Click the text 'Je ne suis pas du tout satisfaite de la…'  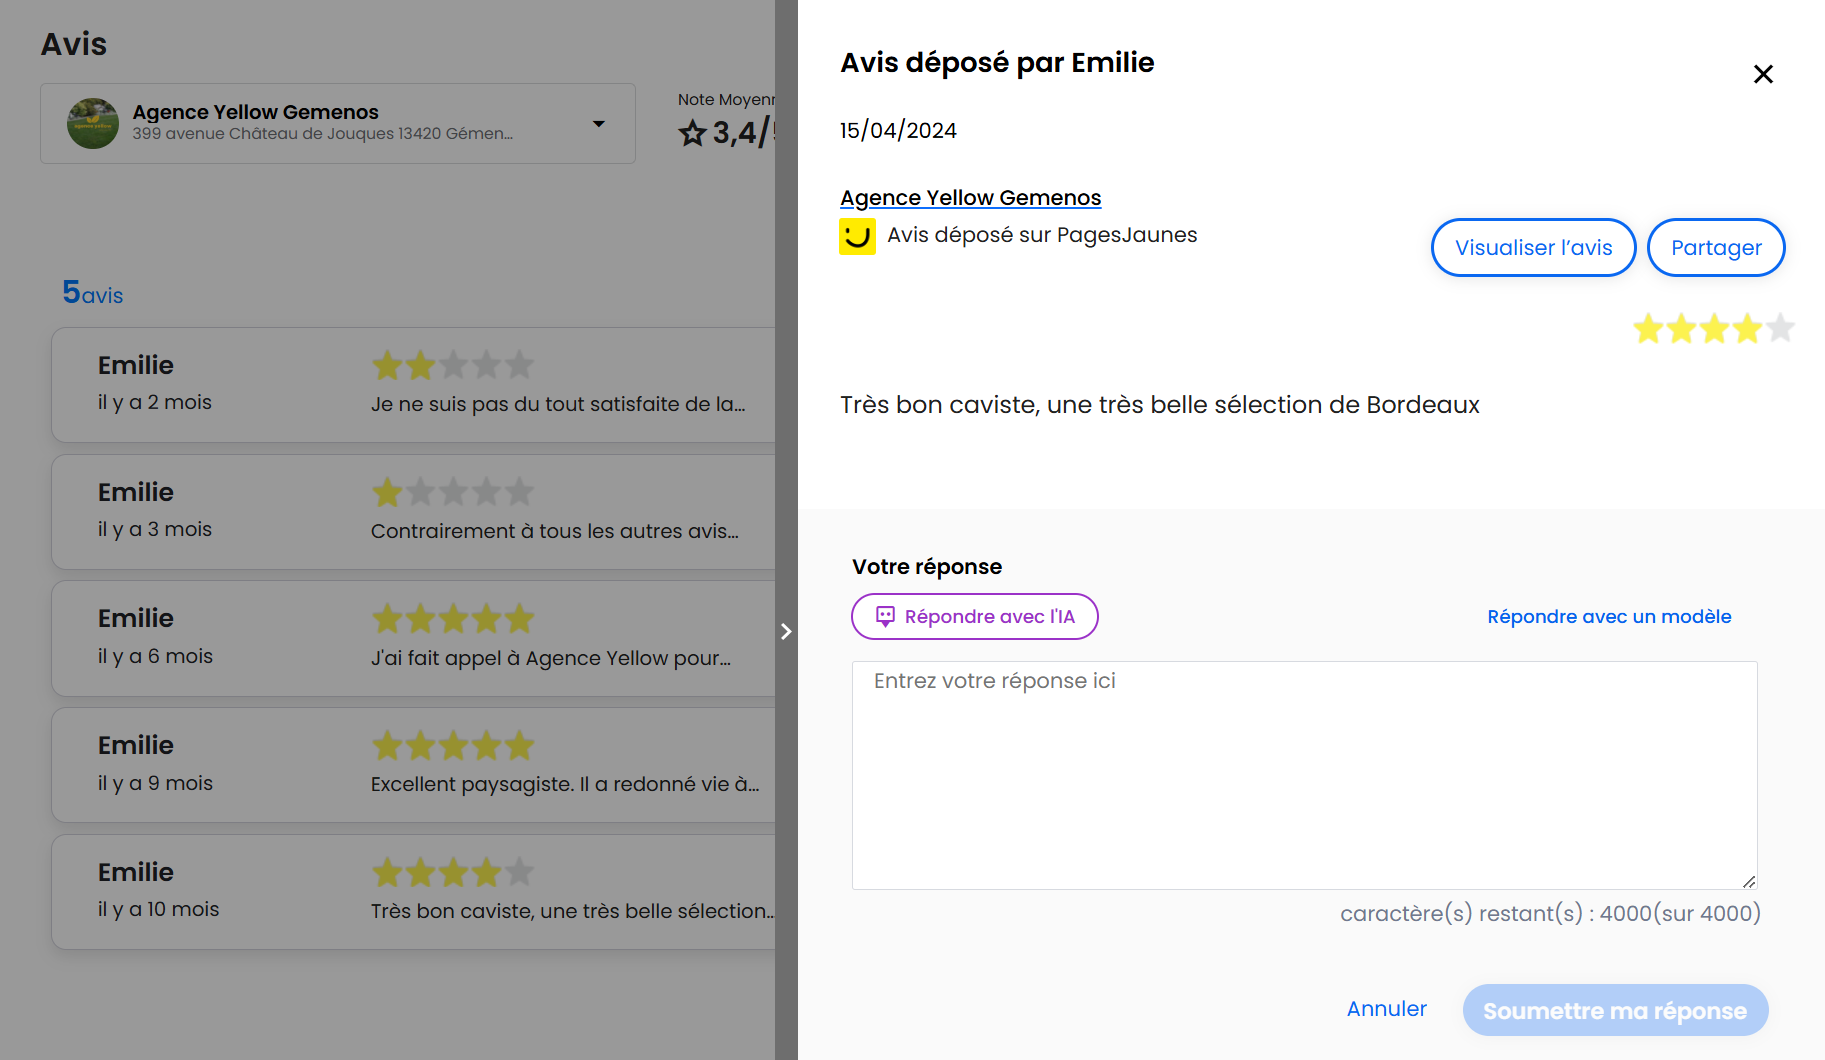point(558,404)
